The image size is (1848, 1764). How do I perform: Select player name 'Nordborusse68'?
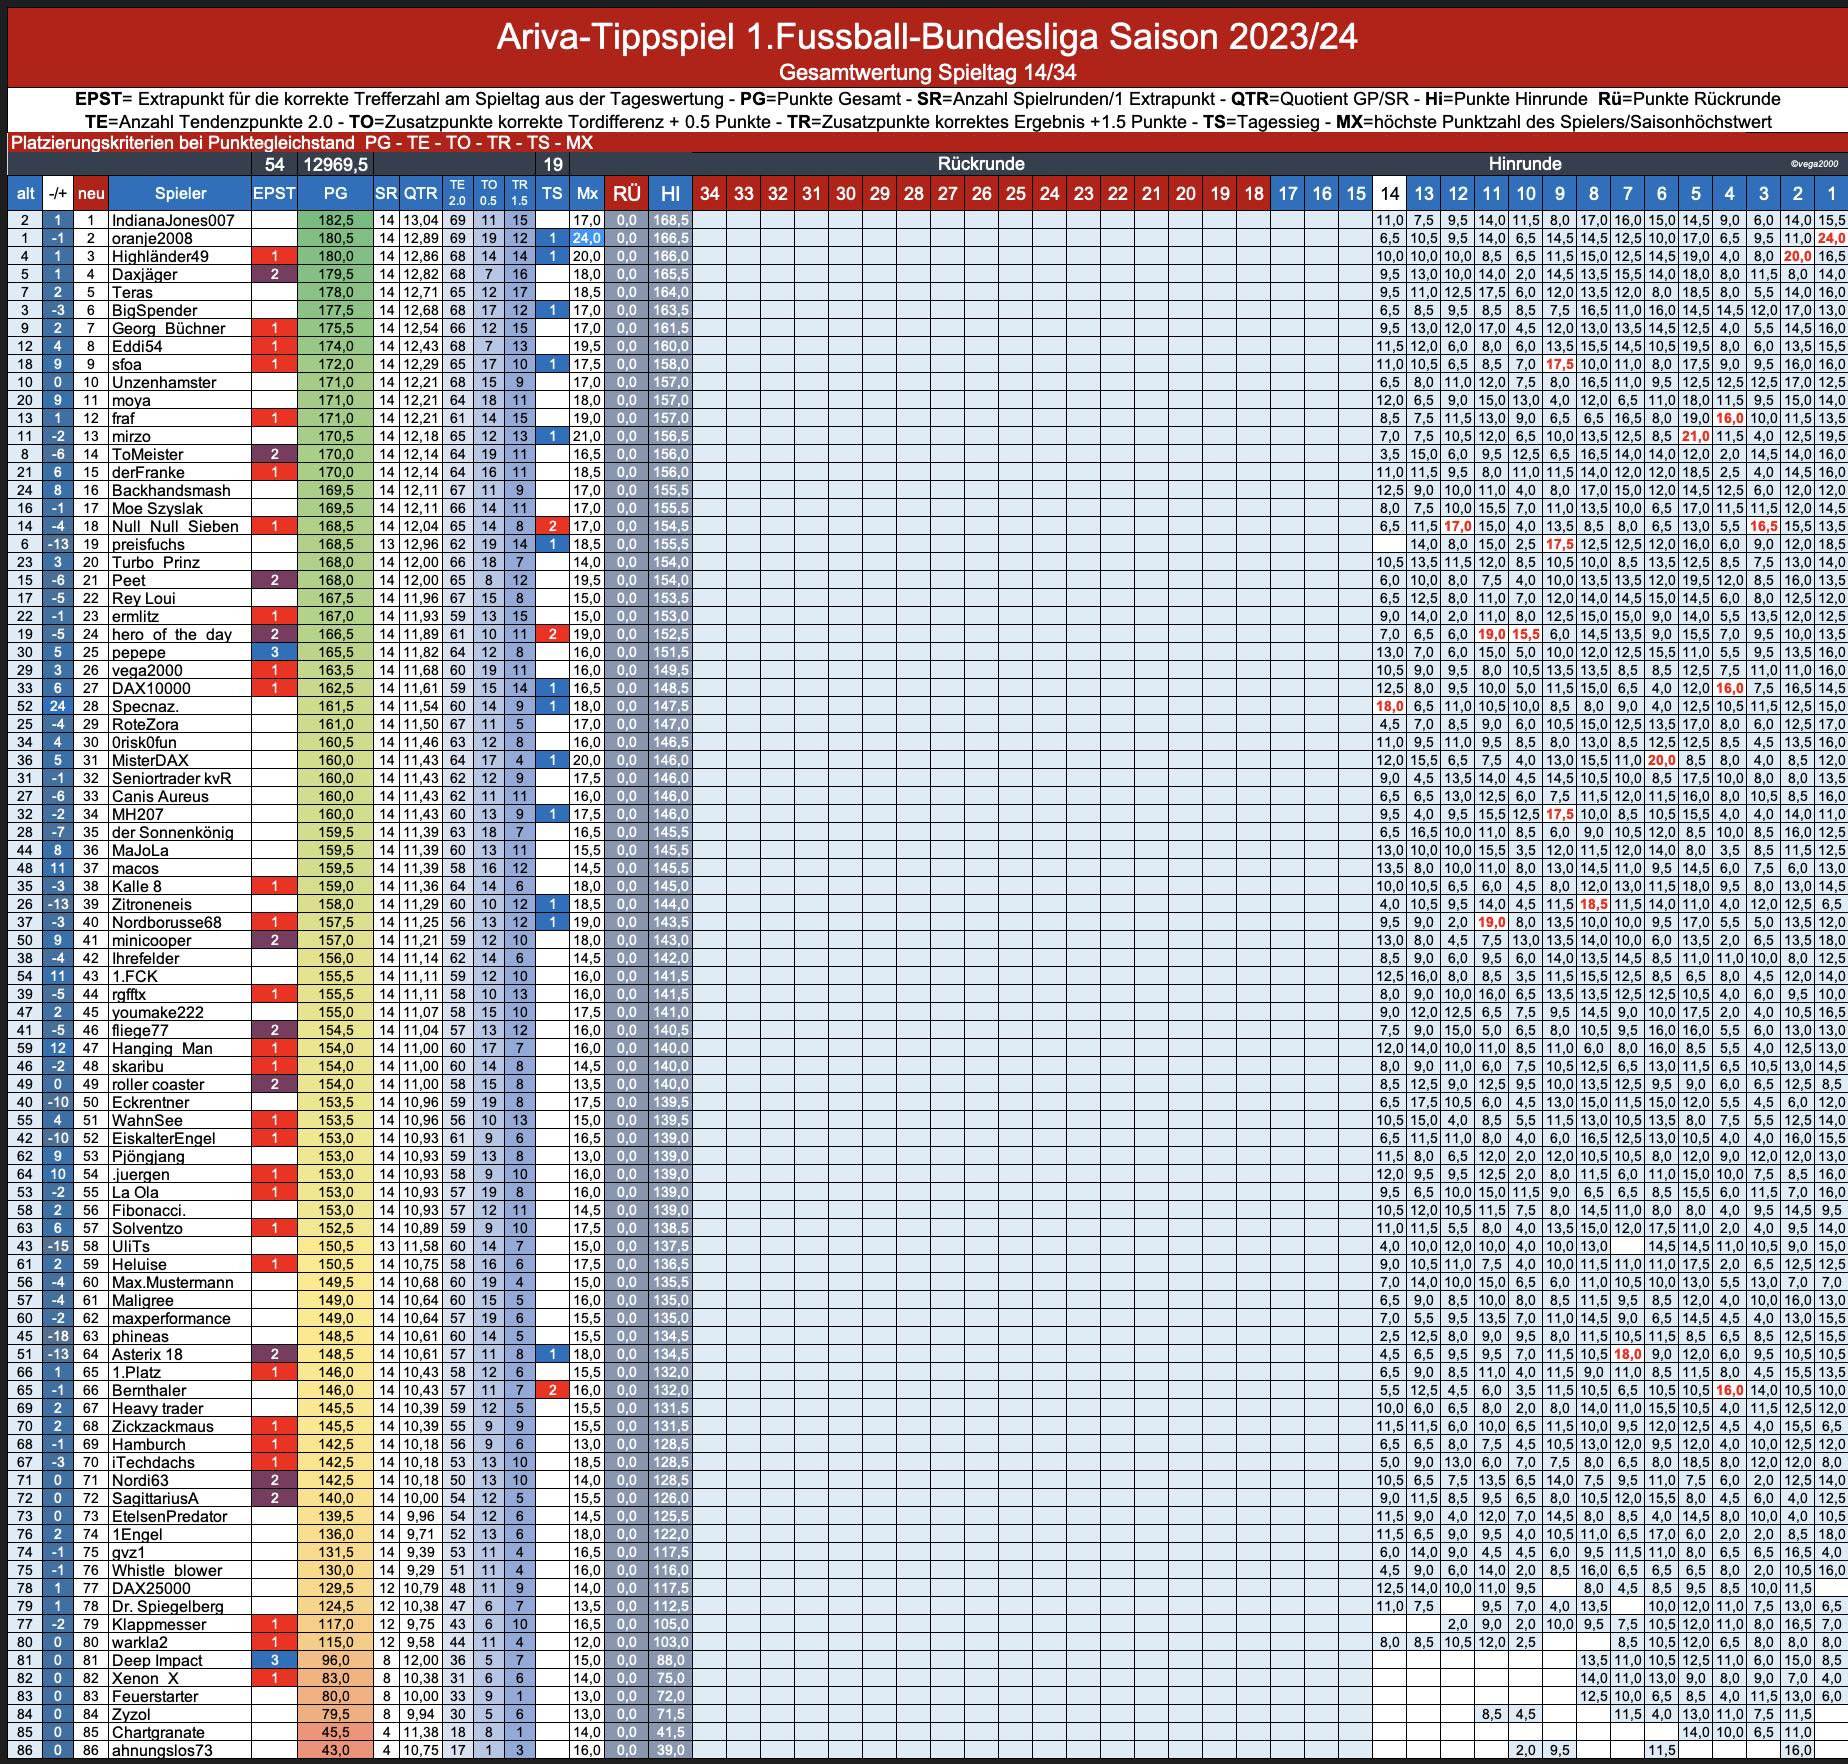(166, 922)
